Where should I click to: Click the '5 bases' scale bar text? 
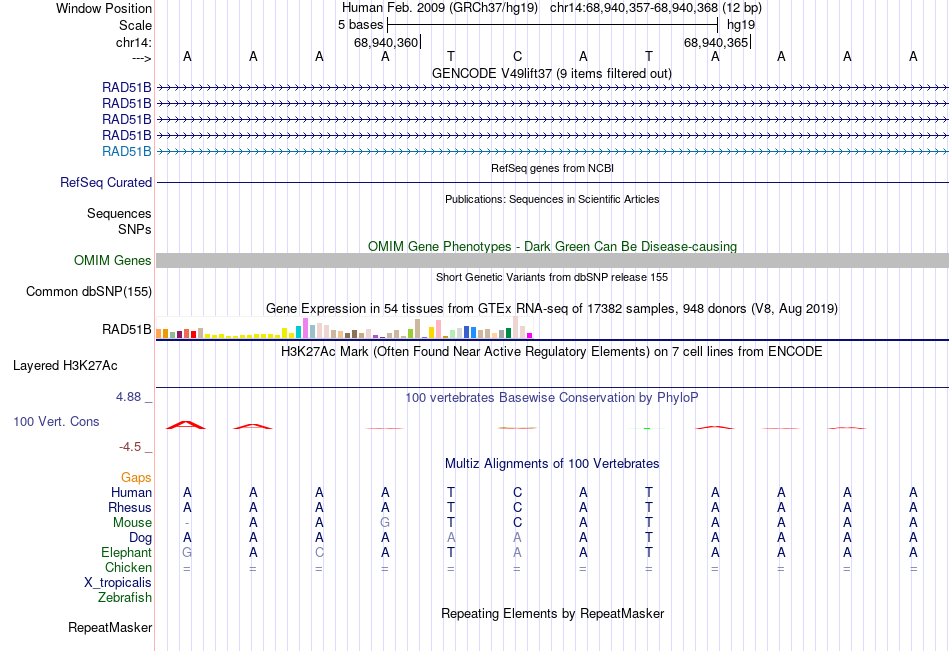tap(360, 25)
